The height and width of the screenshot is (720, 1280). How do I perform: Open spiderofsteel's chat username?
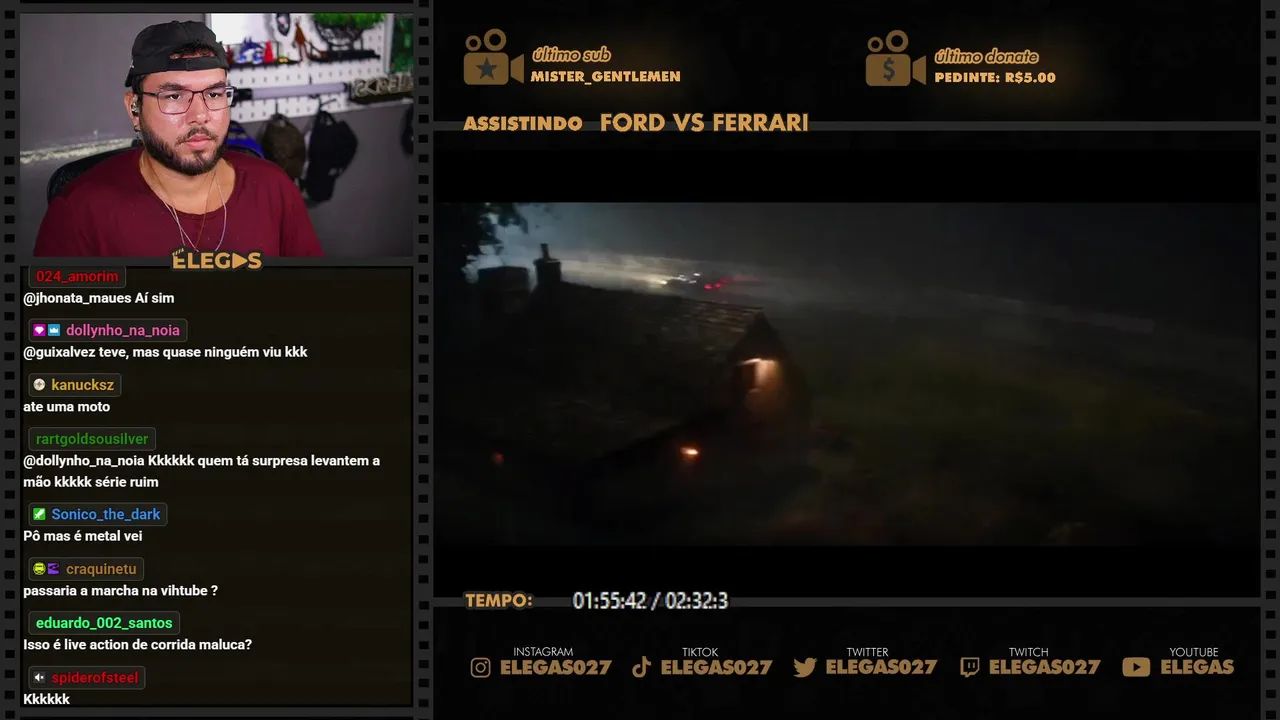click(95, 677)
